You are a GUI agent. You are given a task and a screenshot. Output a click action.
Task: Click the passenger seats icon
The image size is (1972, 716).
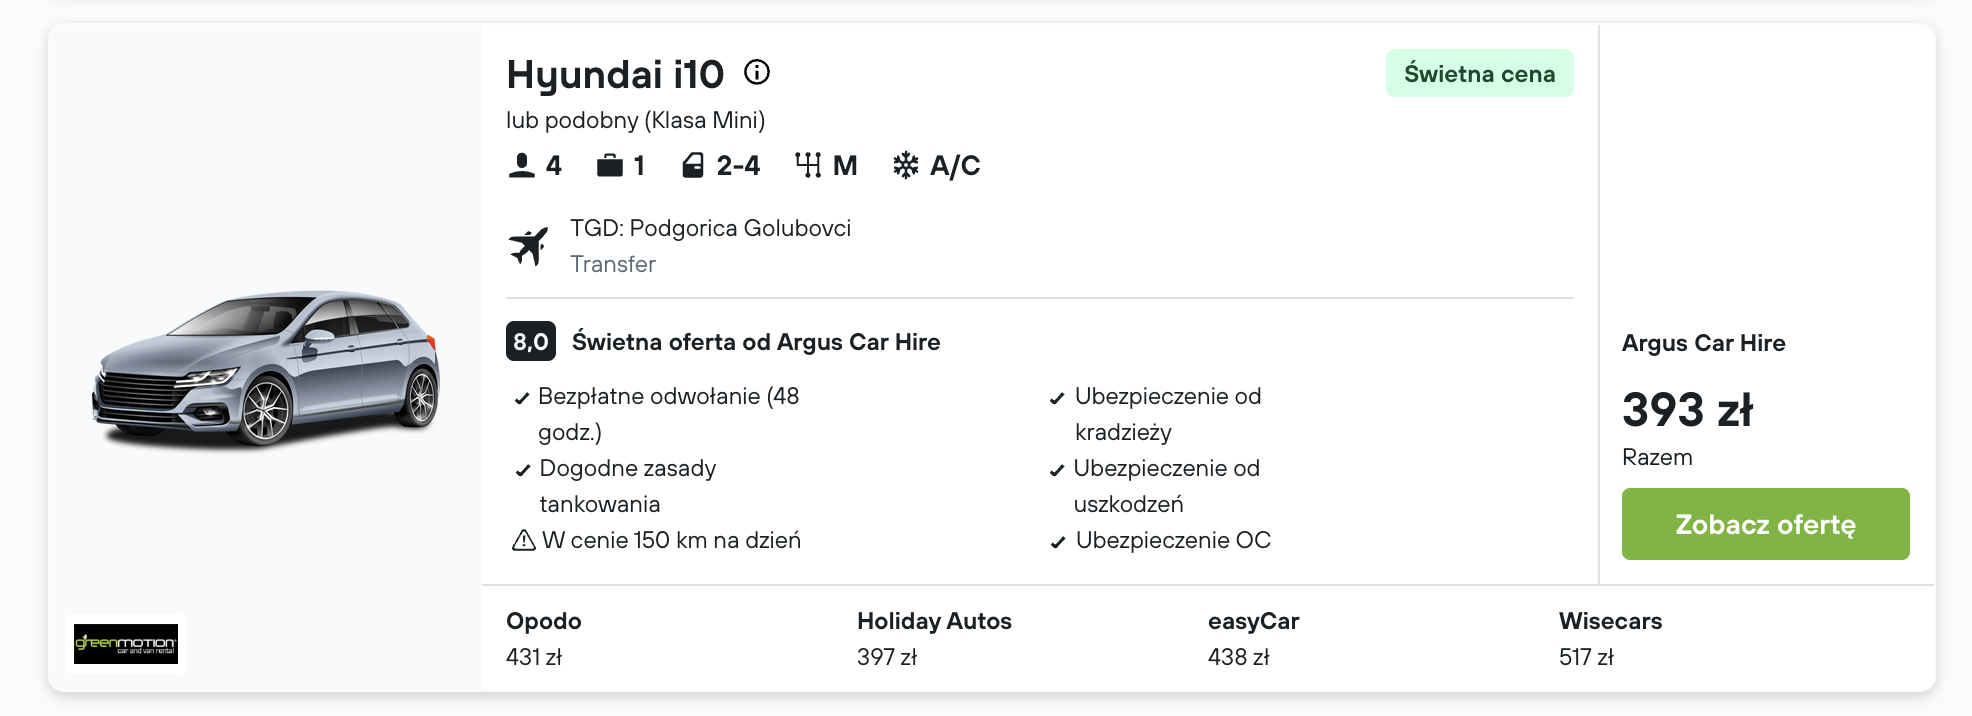pos(521,165)
